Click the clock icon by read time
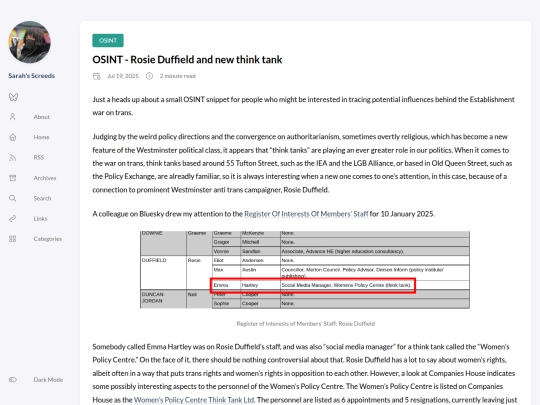The height and width of the screenshot is (405, 540). pos(149,76)
